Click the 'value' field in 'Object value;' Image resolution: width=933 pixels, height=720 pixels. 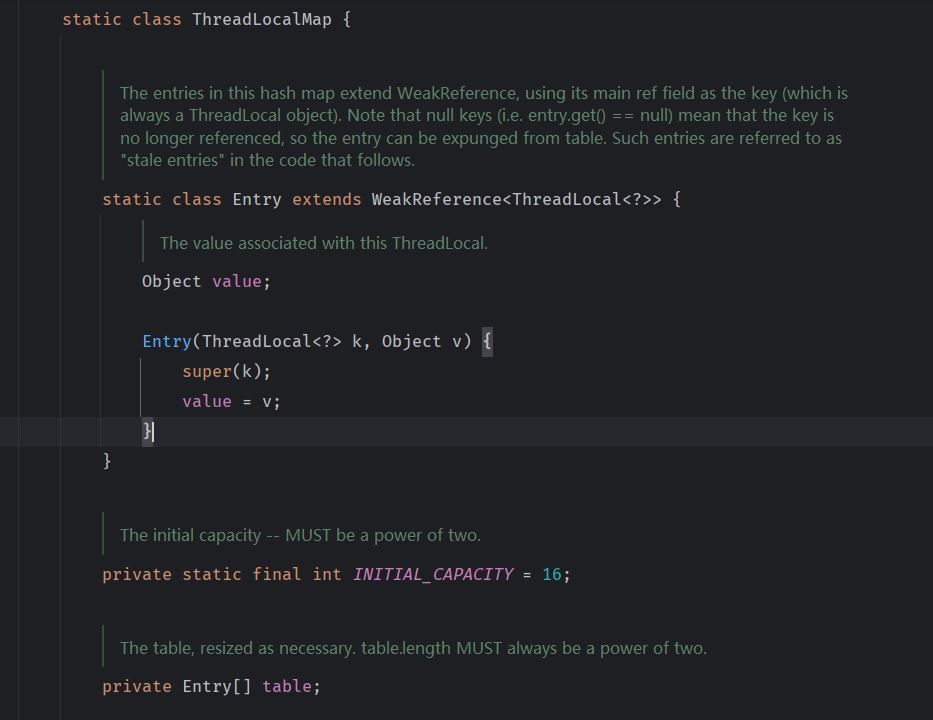point(237,281)
